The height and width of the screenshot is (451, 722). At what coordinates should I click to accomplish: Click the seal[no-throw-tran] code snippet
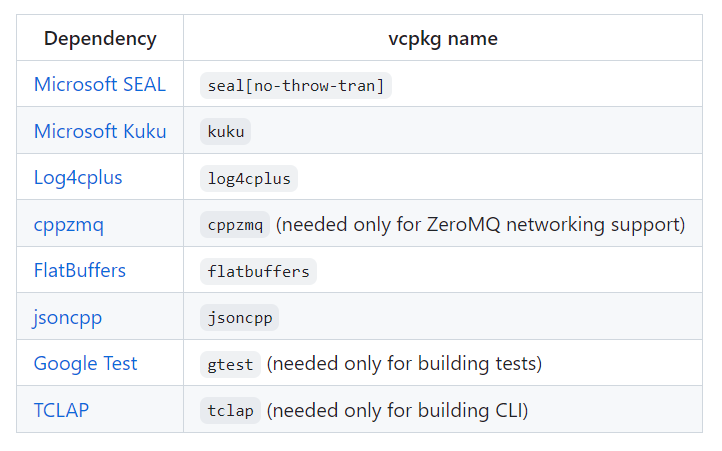[x=295, y=85]
